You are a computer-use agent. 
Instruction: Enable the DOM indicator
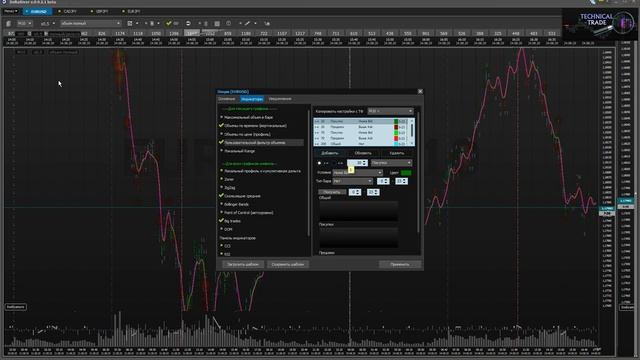[x=227, y=229]
